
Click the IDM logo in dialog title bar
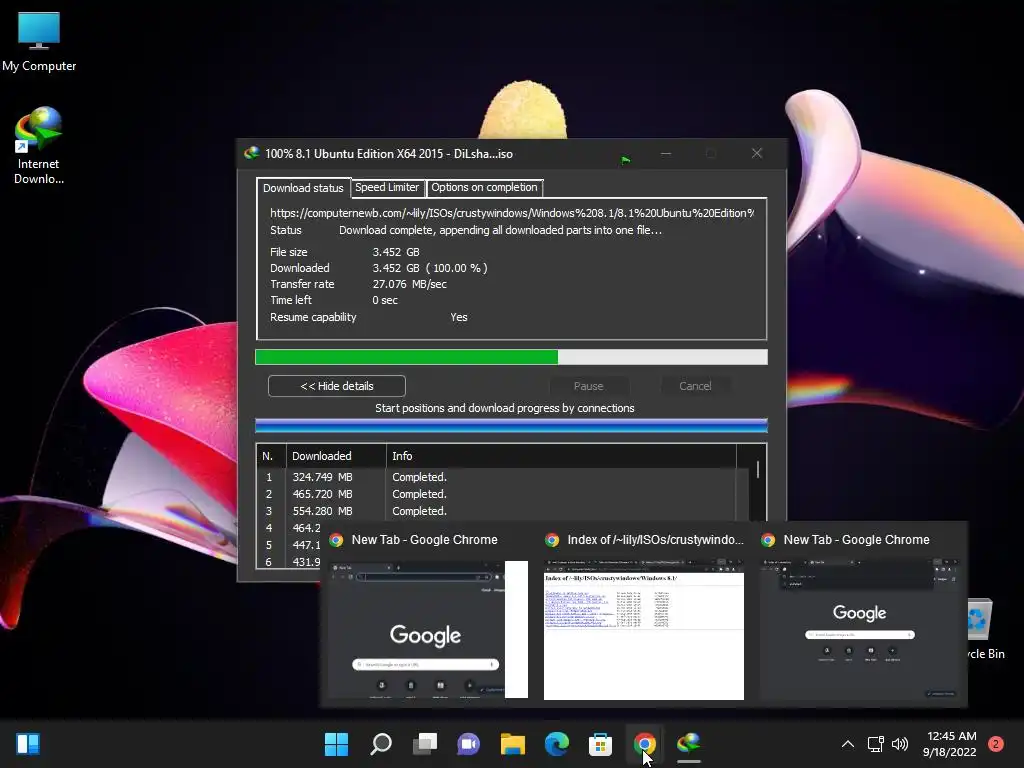(x=251, y=153)
